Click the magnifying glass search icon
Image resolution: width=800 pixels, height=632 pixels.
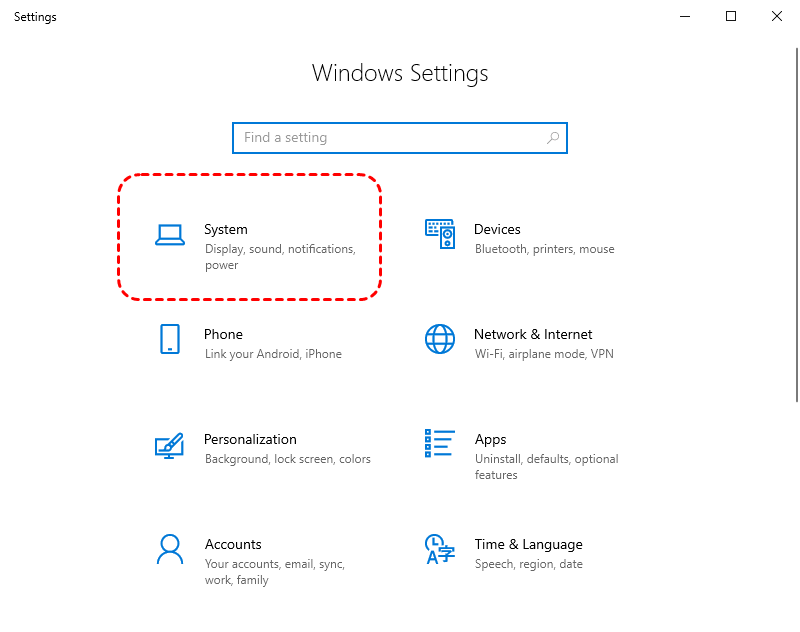tap(553, 138)
